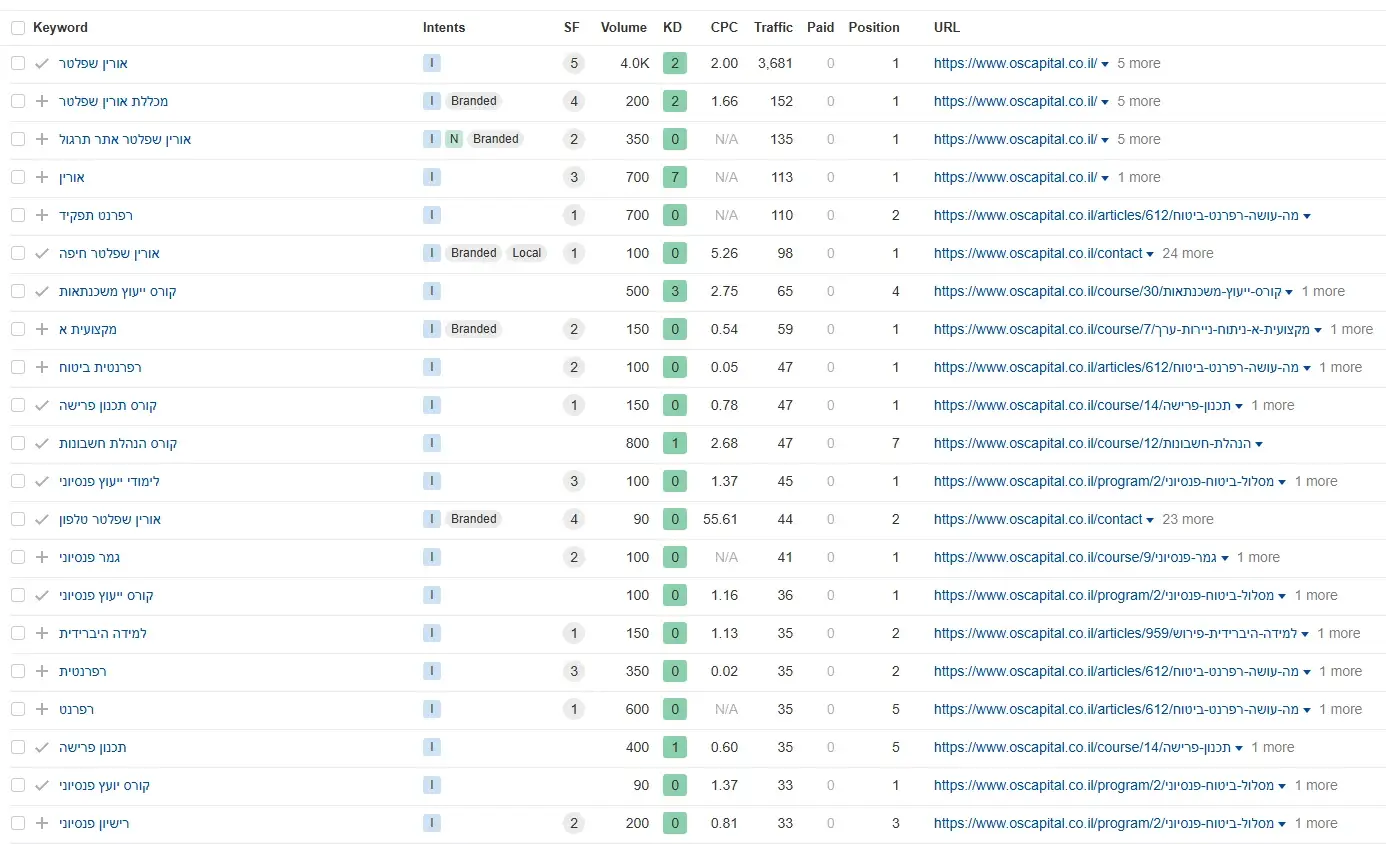Sort by the Position column header
Screen dimensions: 1386x844
874,27
